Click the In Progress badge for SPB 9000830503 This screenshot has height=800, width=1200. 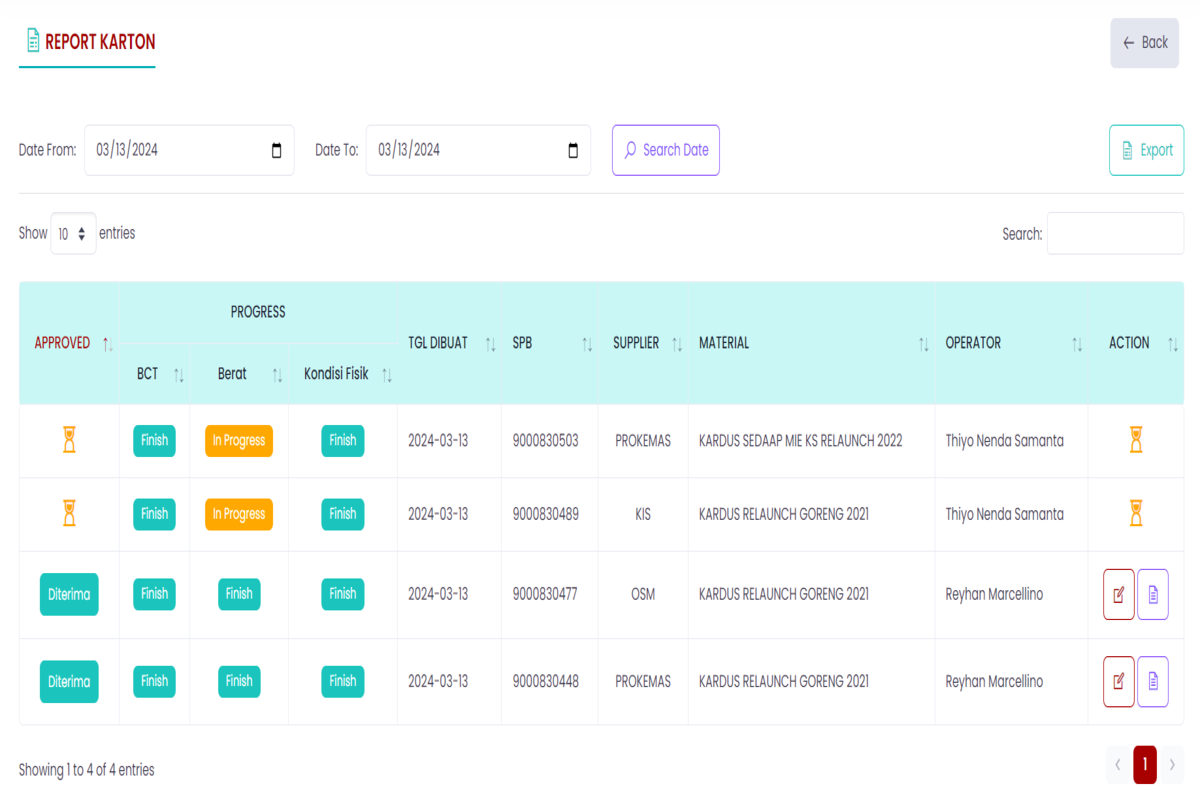pyautogui.click(x=239, y=441)
